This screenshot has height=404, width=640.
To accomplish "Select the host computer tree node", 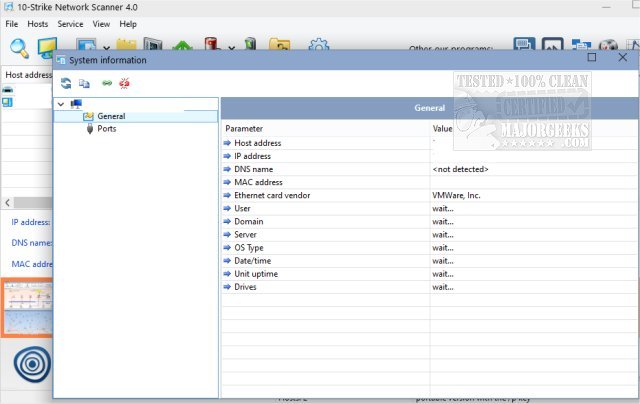I will coord(76,104).
